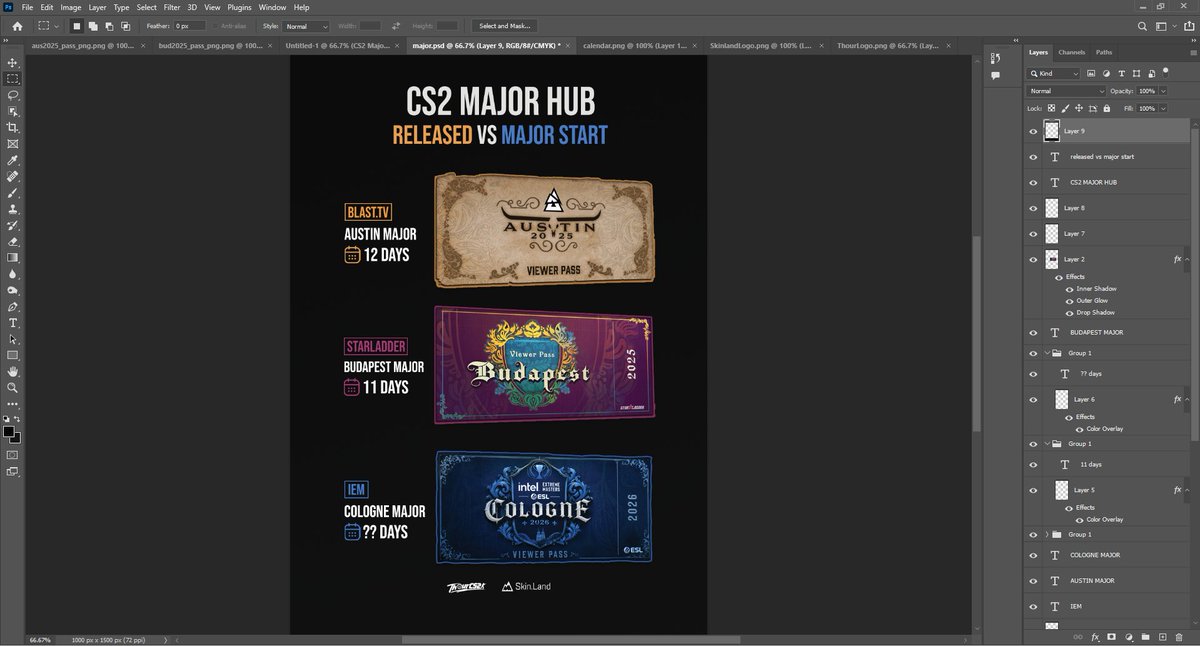Toggle Inner Shadow effect visibility
This screenshot has height=646, width=1200.
1069,289
